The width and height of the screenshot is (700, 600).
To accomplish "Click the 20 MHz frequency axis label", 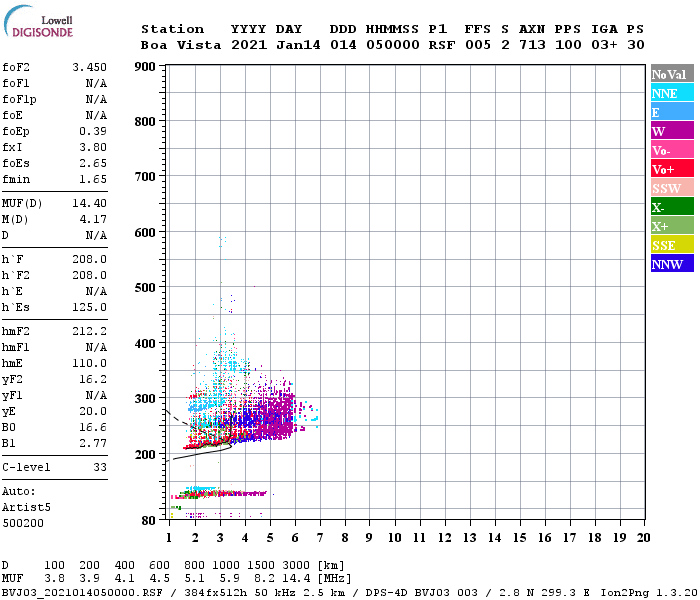I will click(643, 538).
